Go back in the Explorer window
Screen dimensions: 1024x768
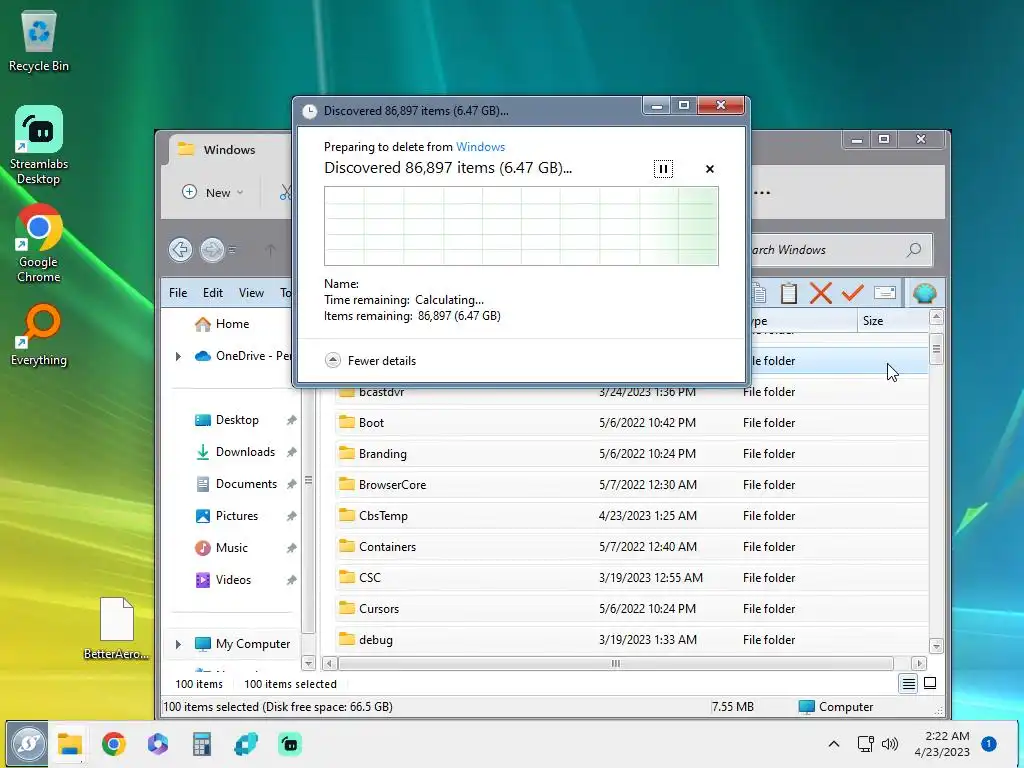coord(180,249)
